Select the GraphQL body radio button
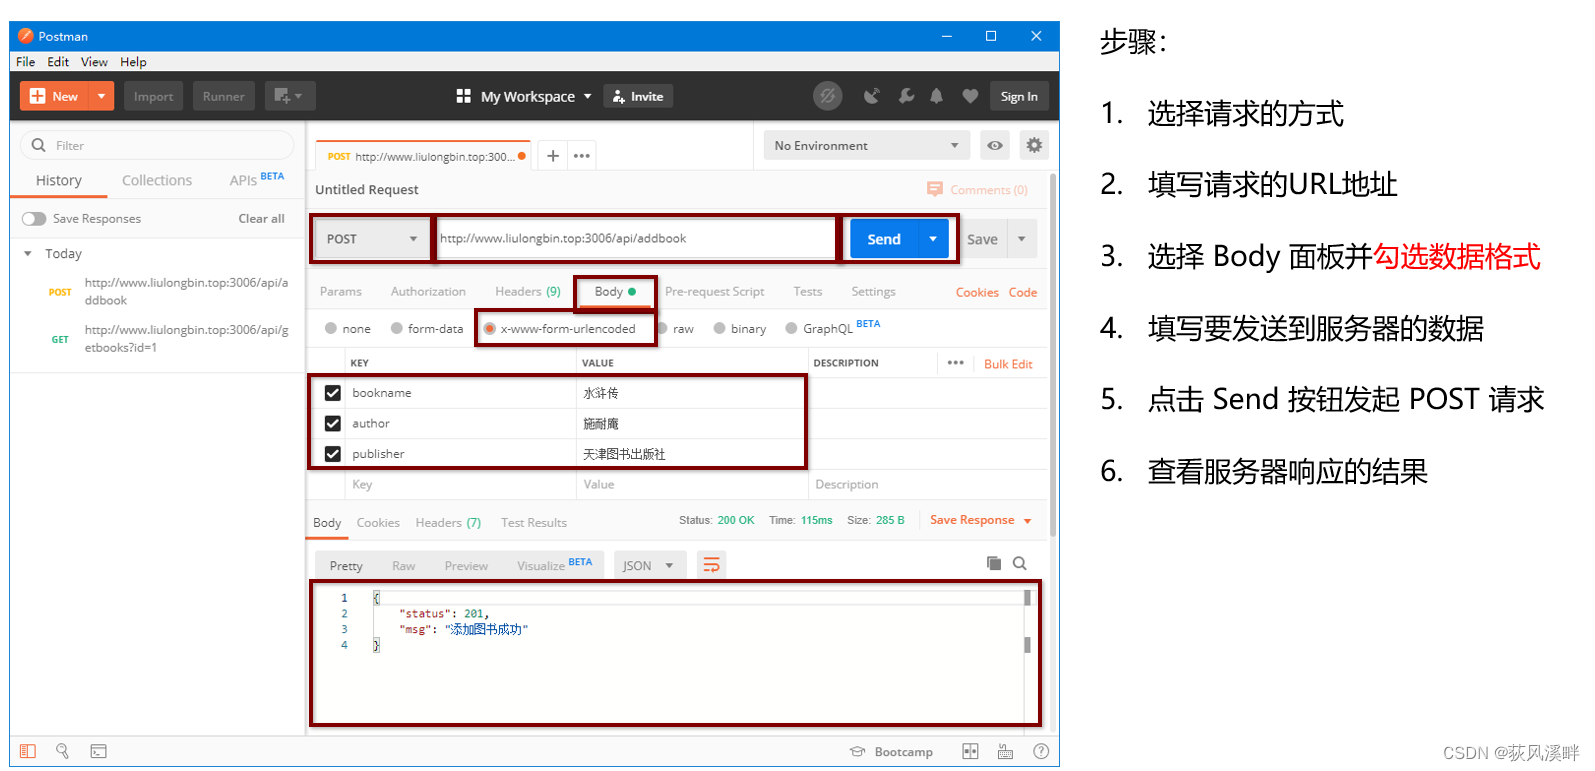The height and width of the screenshot is (771, 1595). pyautogui.click(x=792, y=328)
